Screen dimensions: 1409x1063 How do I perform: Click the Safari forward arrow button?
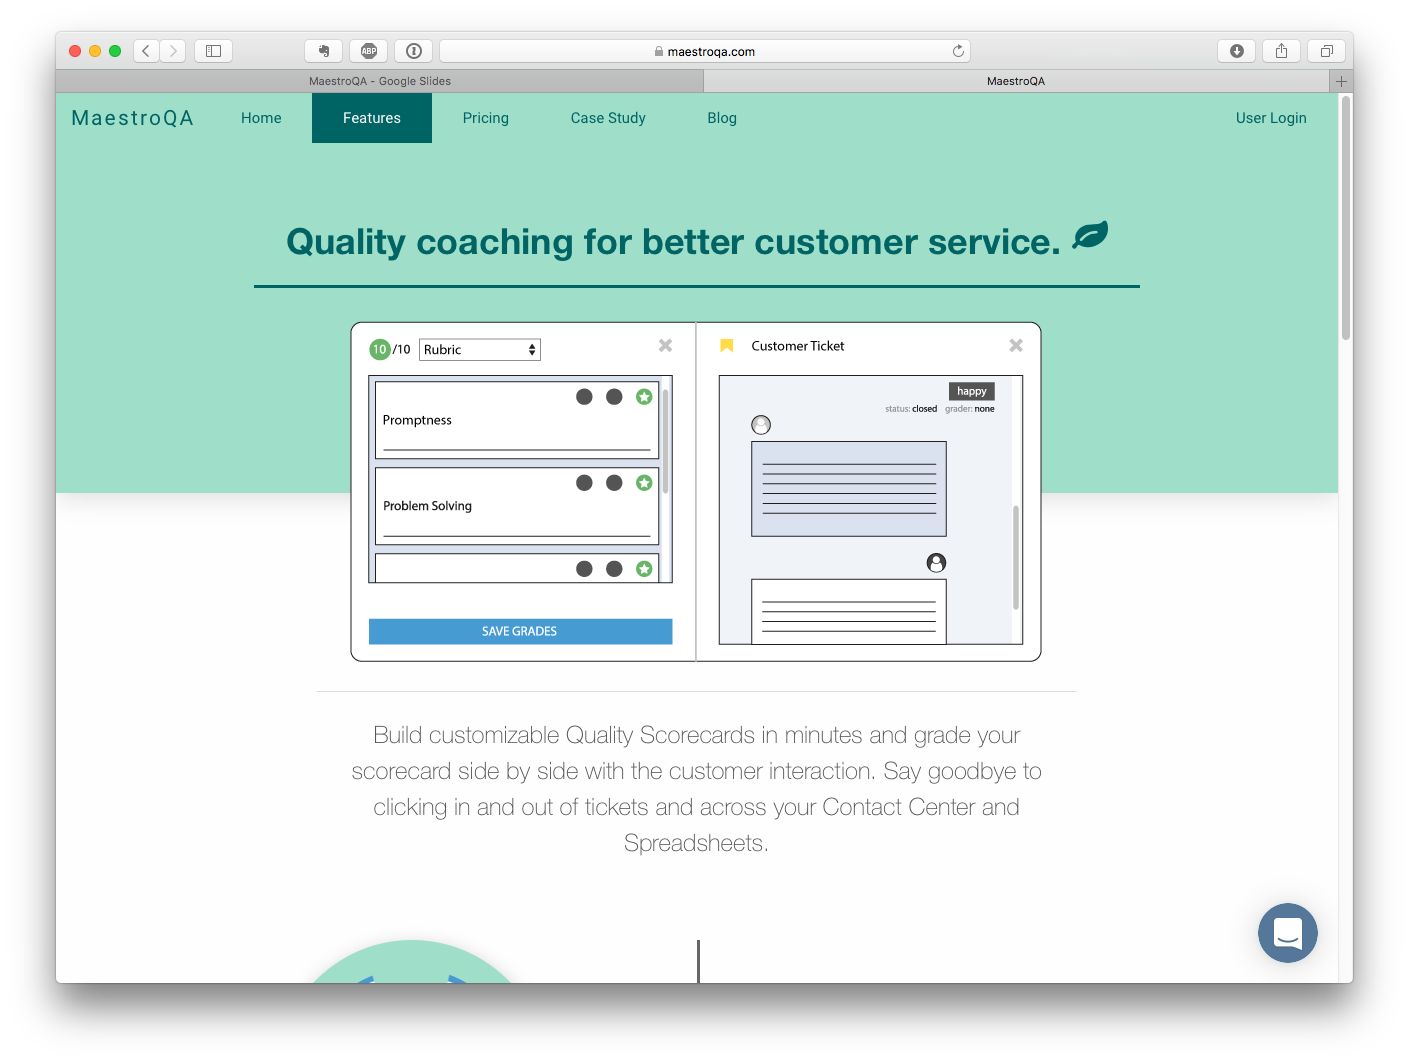pyautogui.click(x=173, y=51)
